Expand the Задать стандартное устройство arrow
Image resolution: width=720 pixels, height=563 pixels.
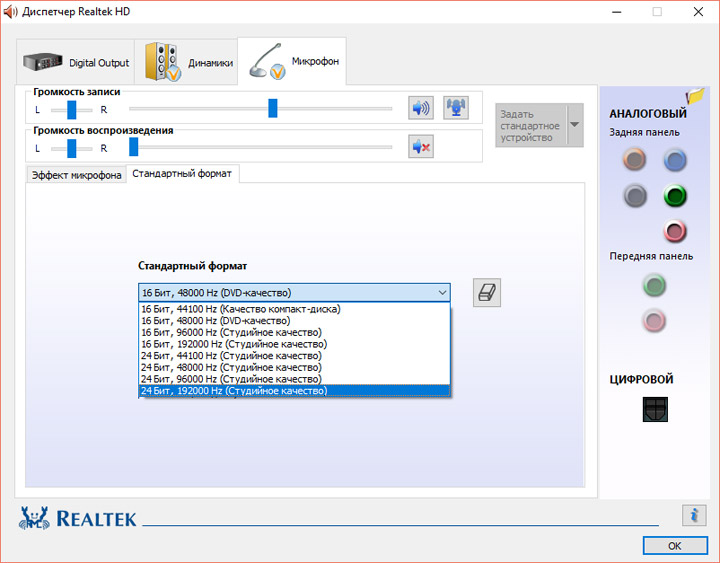click(x=574, y=125)
